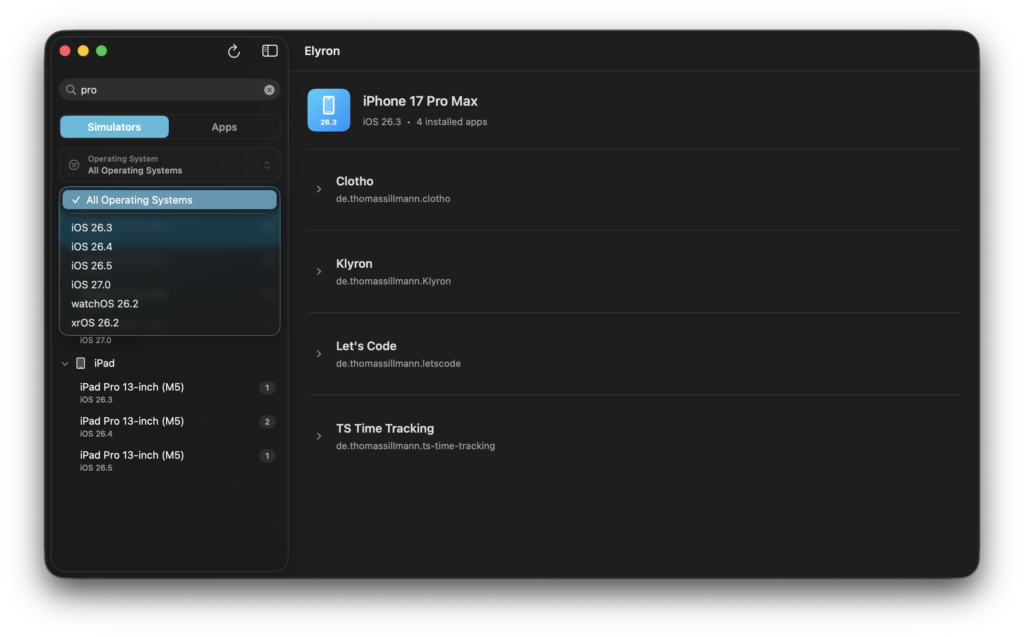
Task: Expand the Let's Code app row
Action: (x=319, y=354)
